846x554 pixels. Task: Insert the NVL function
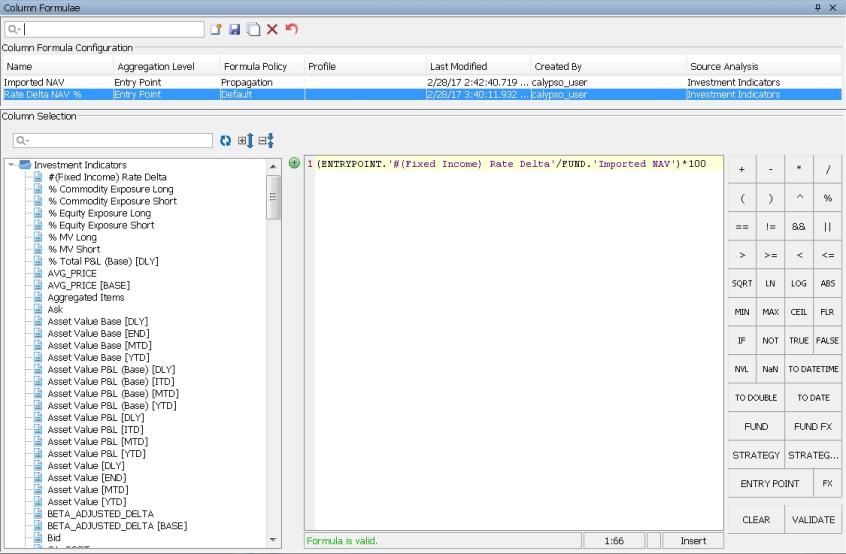742,369
